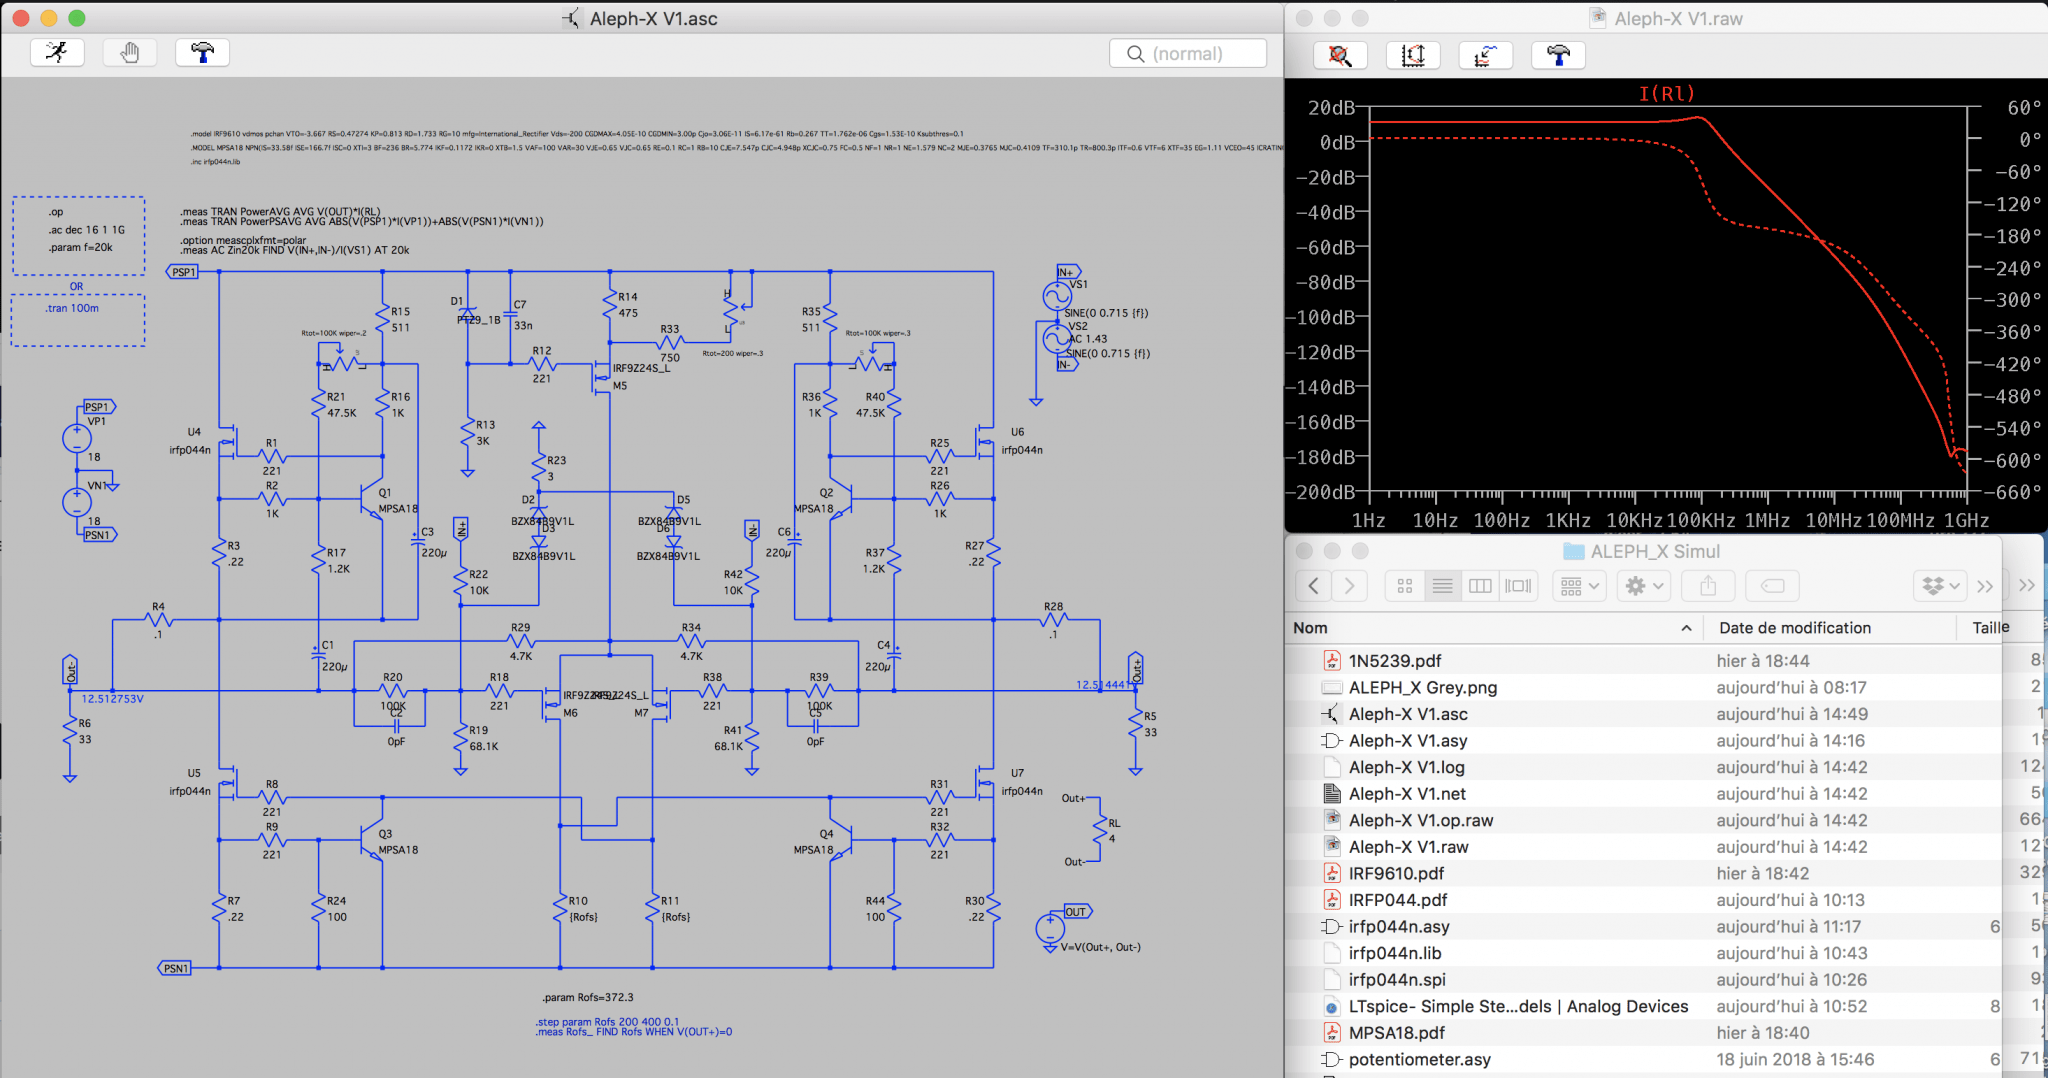Click the schematic icon beside Aleph-X V1.asc row
This screenshot has height=1078, width=2048.
1331,714
